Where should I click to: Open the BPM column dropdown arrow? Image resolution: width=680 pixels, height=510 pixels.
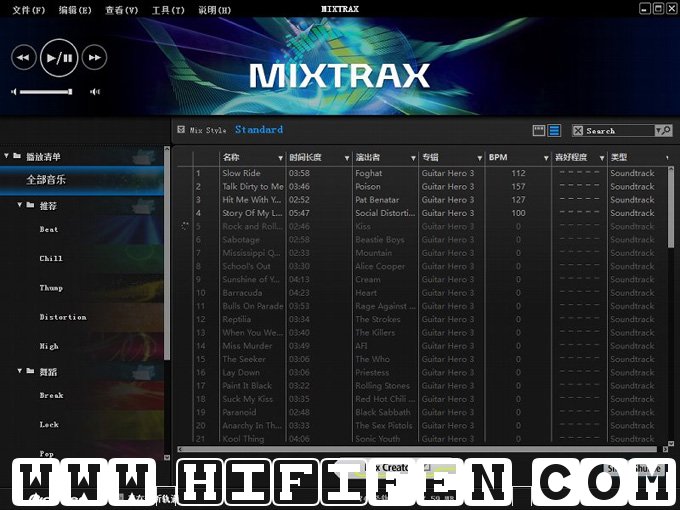click(546, 158)
